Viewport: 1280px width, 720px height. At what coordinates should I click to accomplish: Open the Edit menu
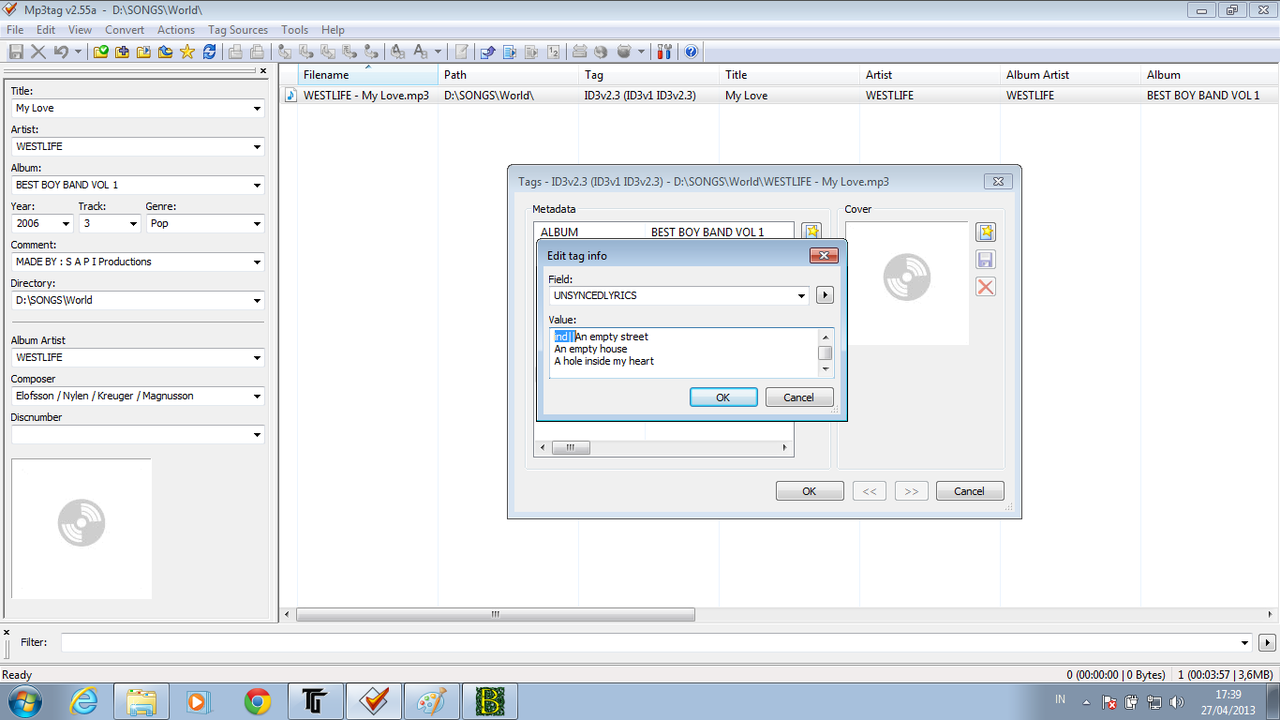pyautogui.click(x=46, y=30)
